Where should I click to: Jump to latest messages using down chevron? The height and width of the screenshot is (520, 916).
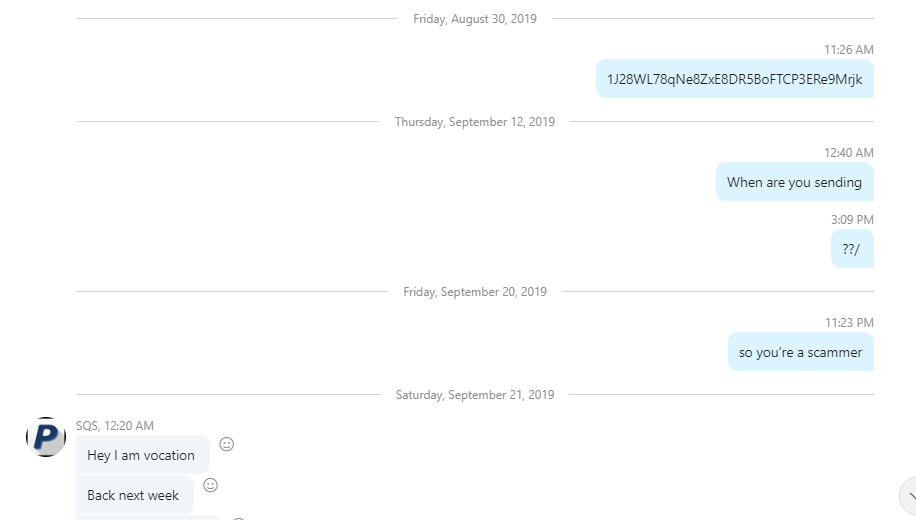[x=910, y=496]
